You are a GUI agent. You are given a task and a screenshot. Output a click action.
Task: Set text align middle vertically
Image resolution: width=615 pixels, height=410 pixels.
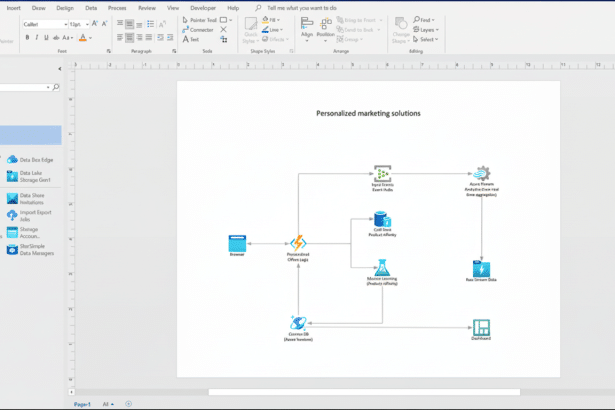[x=129, y=24]
